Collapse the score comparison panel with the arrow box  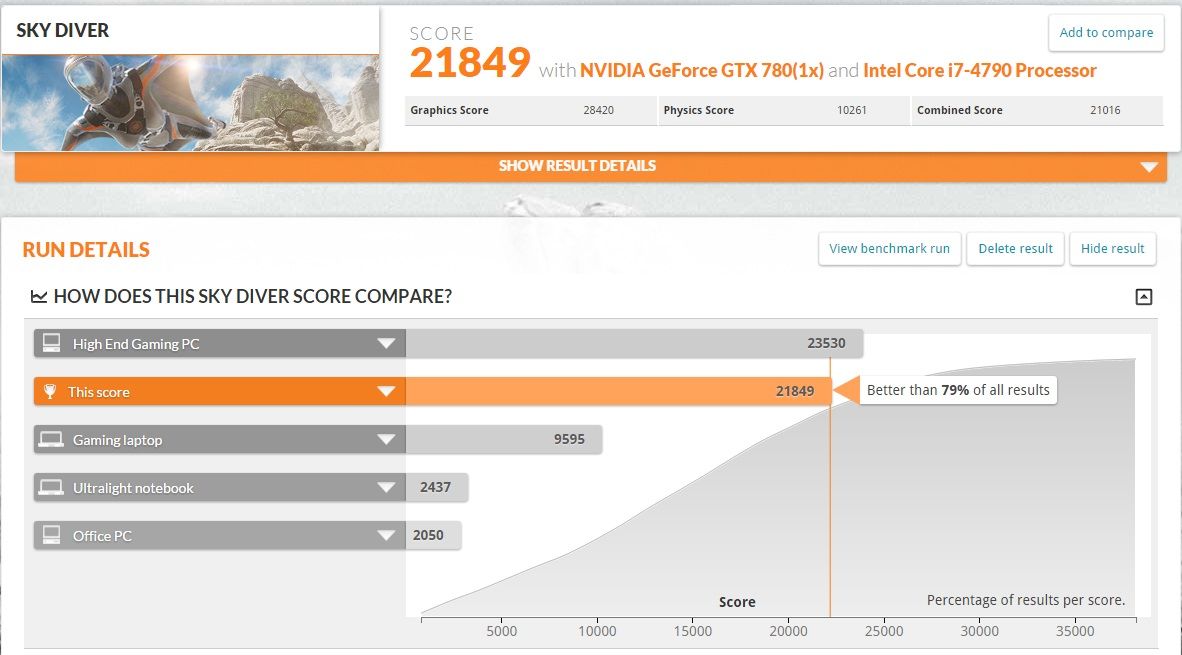point(1144,296)
